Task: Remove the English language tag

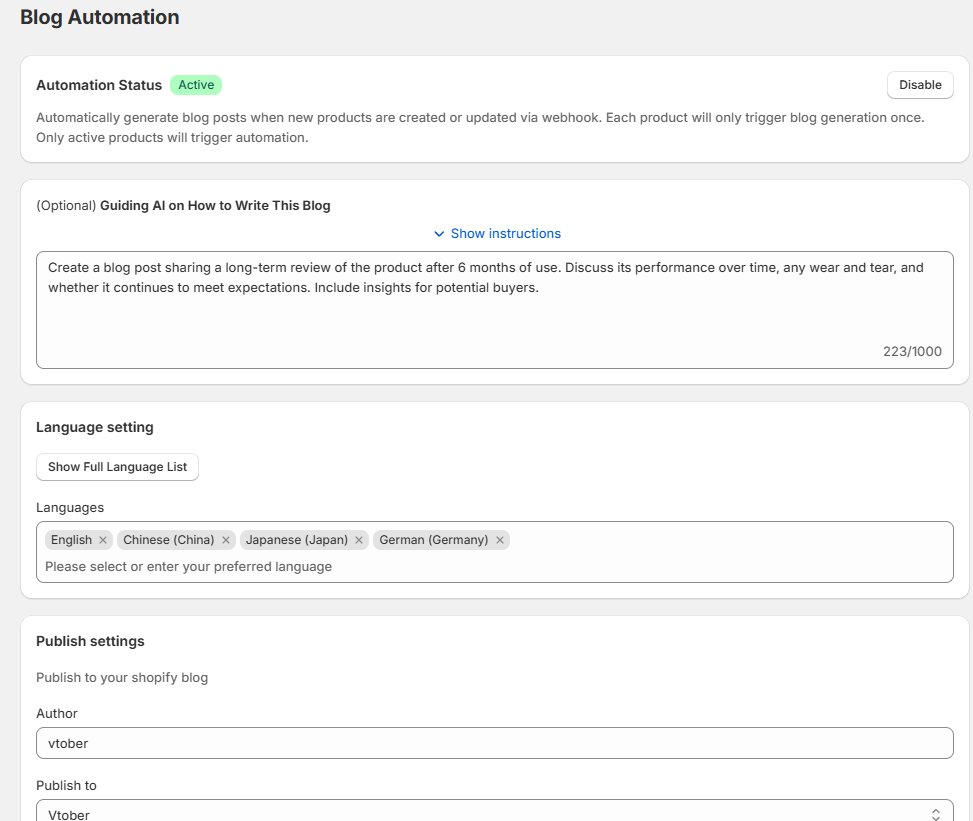Action: tap(103, 540)
